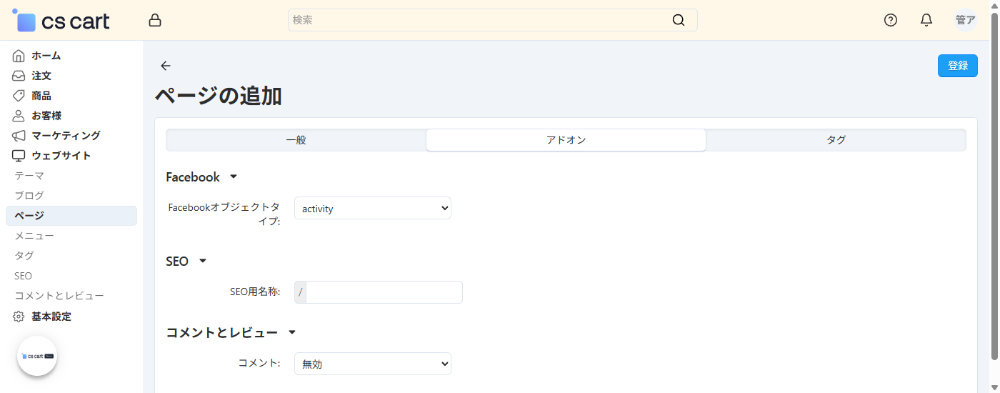Click the Facebookオブジェクトタイプ label
The width and height of the screenshot is (1000, 393).
pos(224,214)
